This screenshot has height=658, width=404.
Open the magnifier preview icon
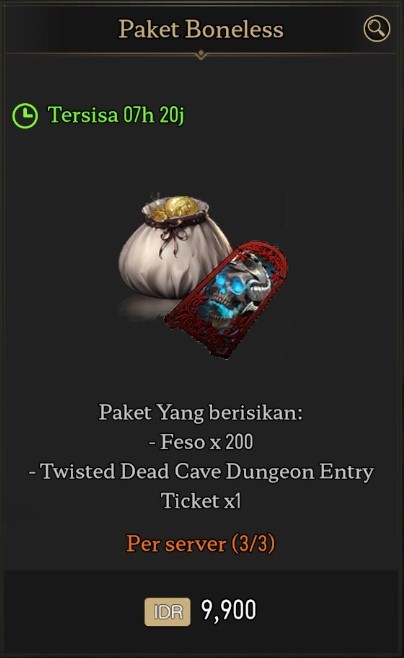376,29
